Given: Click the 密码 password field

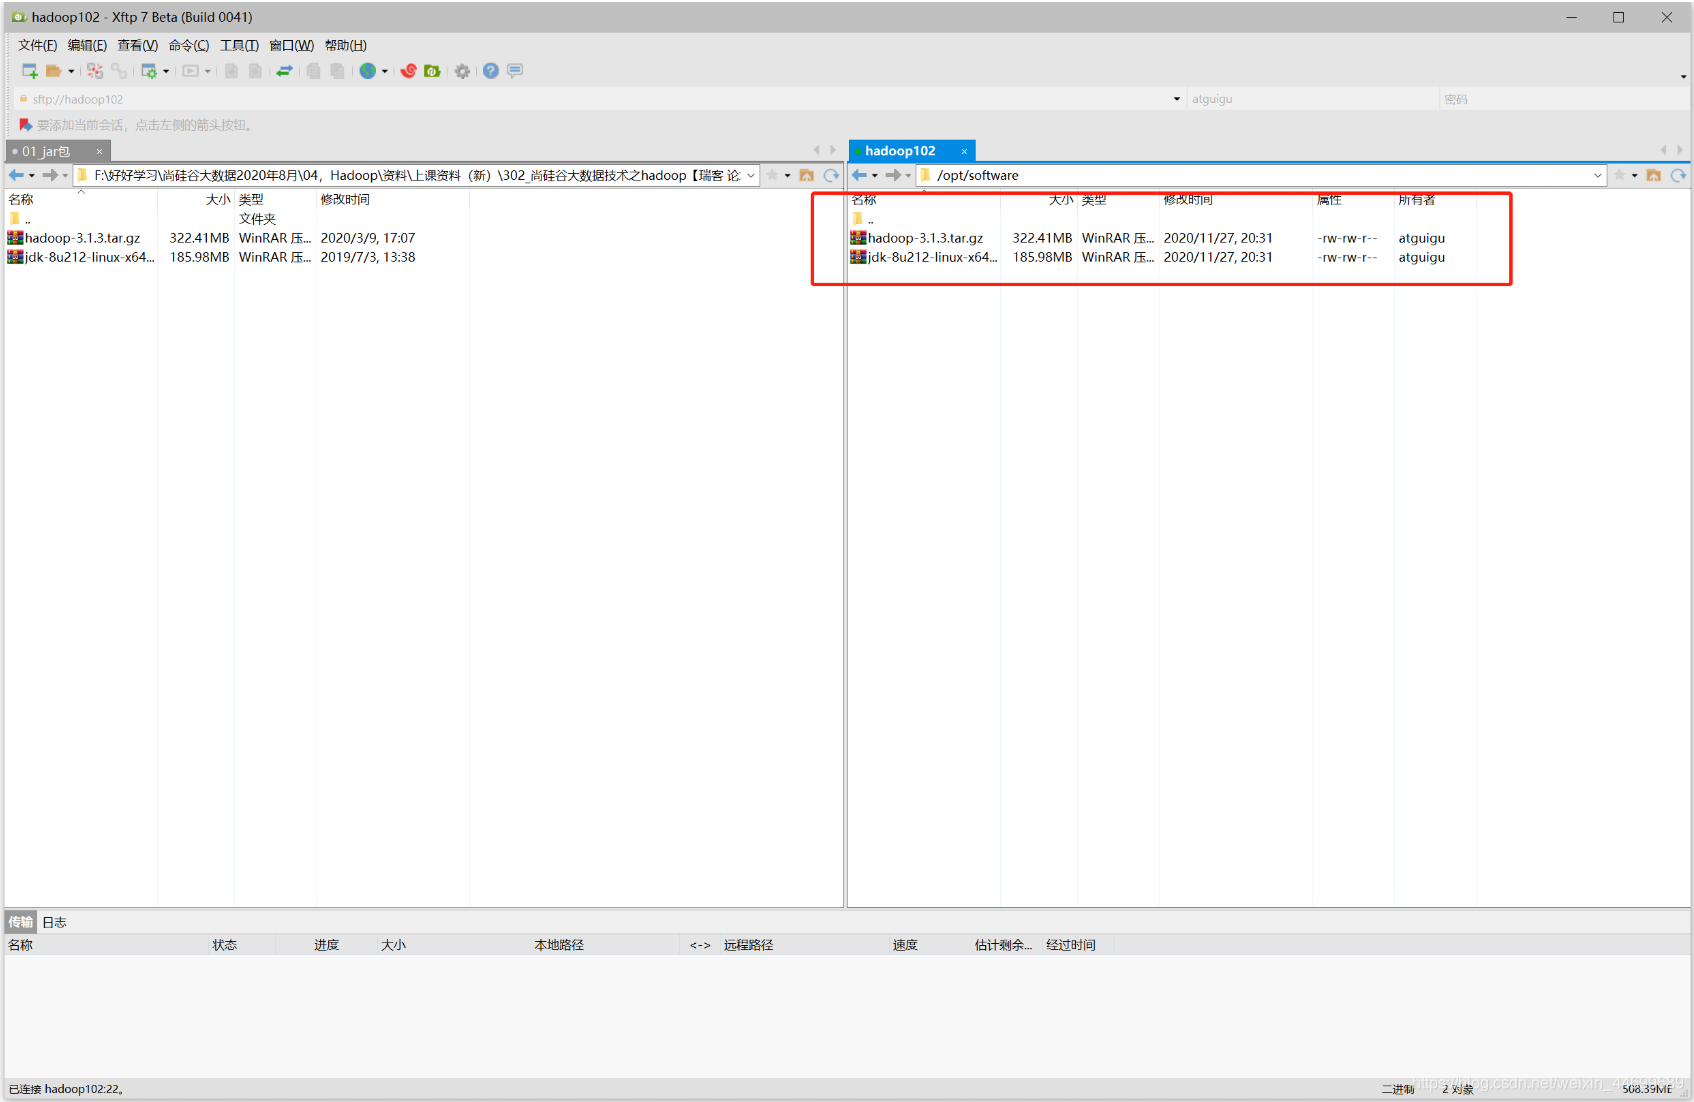Looking at the screenshot, I should pyautogui.click(x=1562, y=99).
